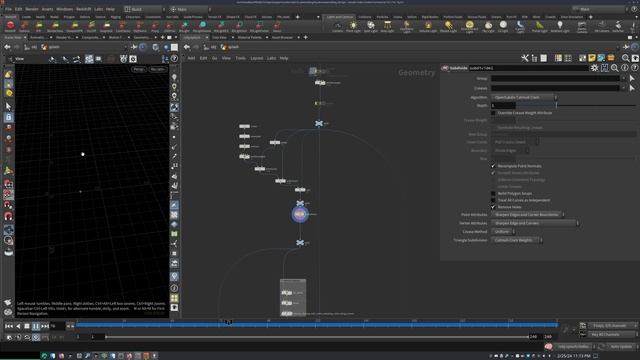Open the Algorithm dropdown
The image size is (640, 360).
click(x=524, y=98)
